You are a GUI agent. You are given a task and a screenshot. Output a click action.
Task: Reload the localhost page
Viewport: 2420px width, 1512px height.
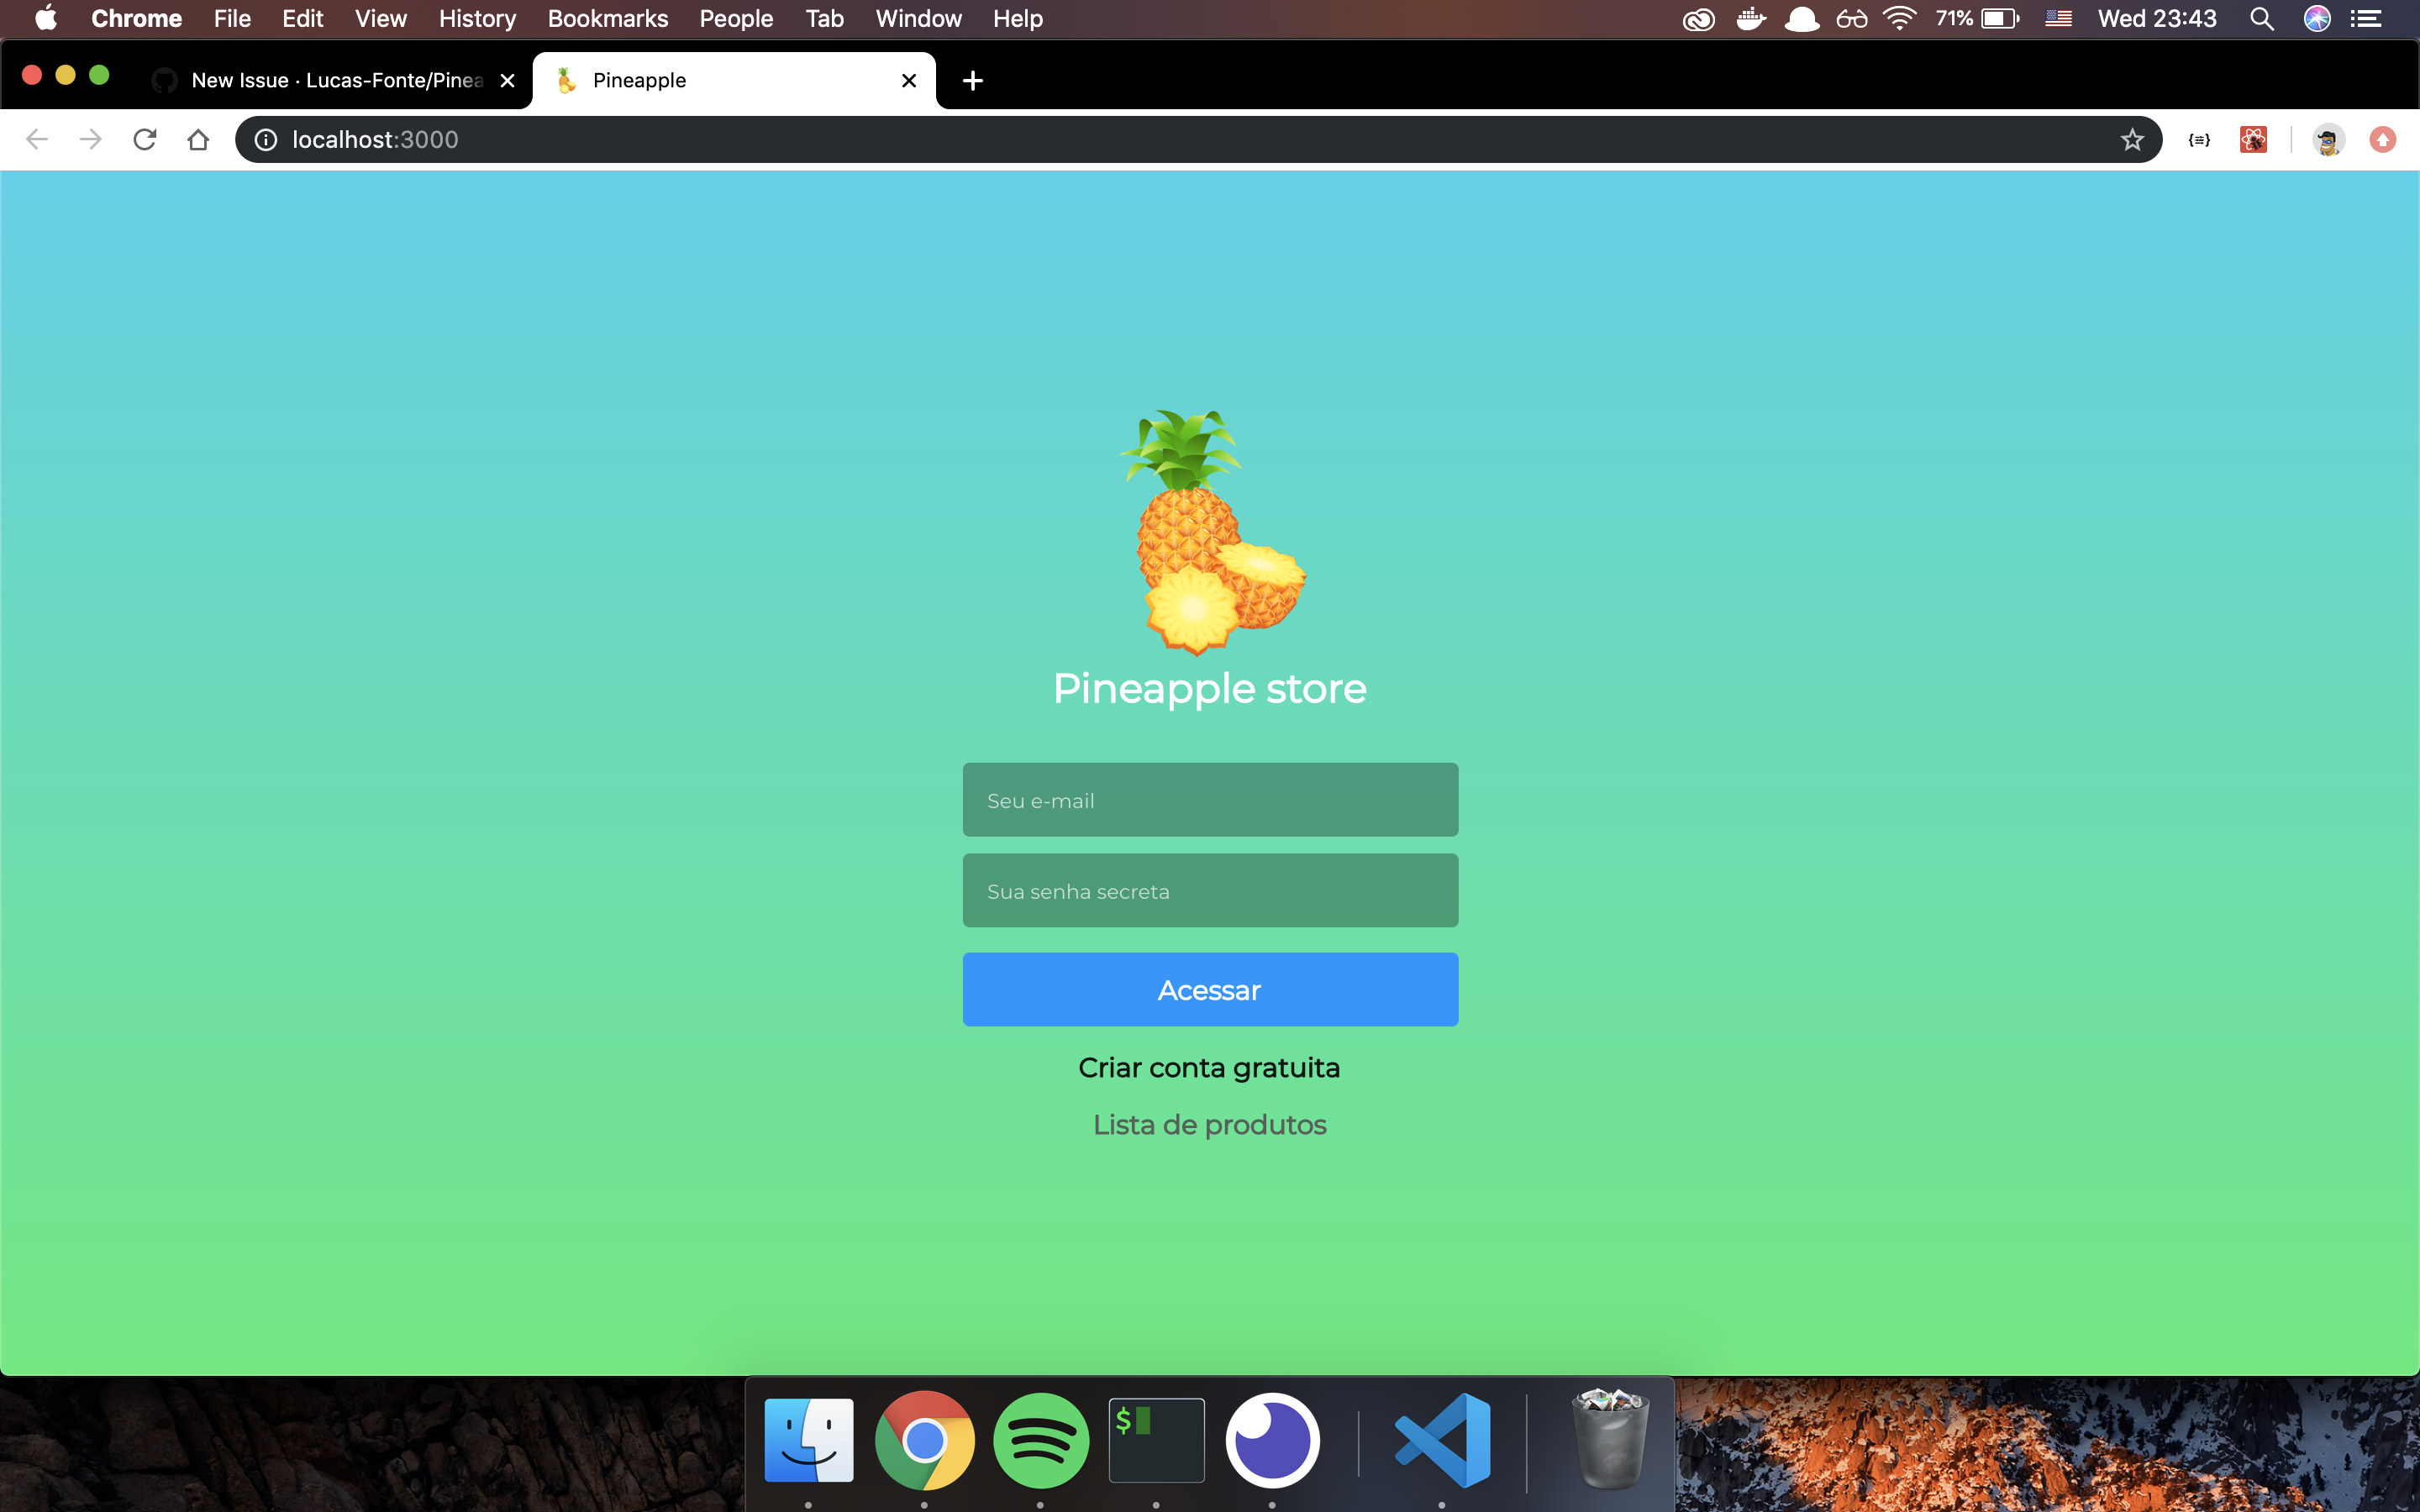[x=145, y=139]
